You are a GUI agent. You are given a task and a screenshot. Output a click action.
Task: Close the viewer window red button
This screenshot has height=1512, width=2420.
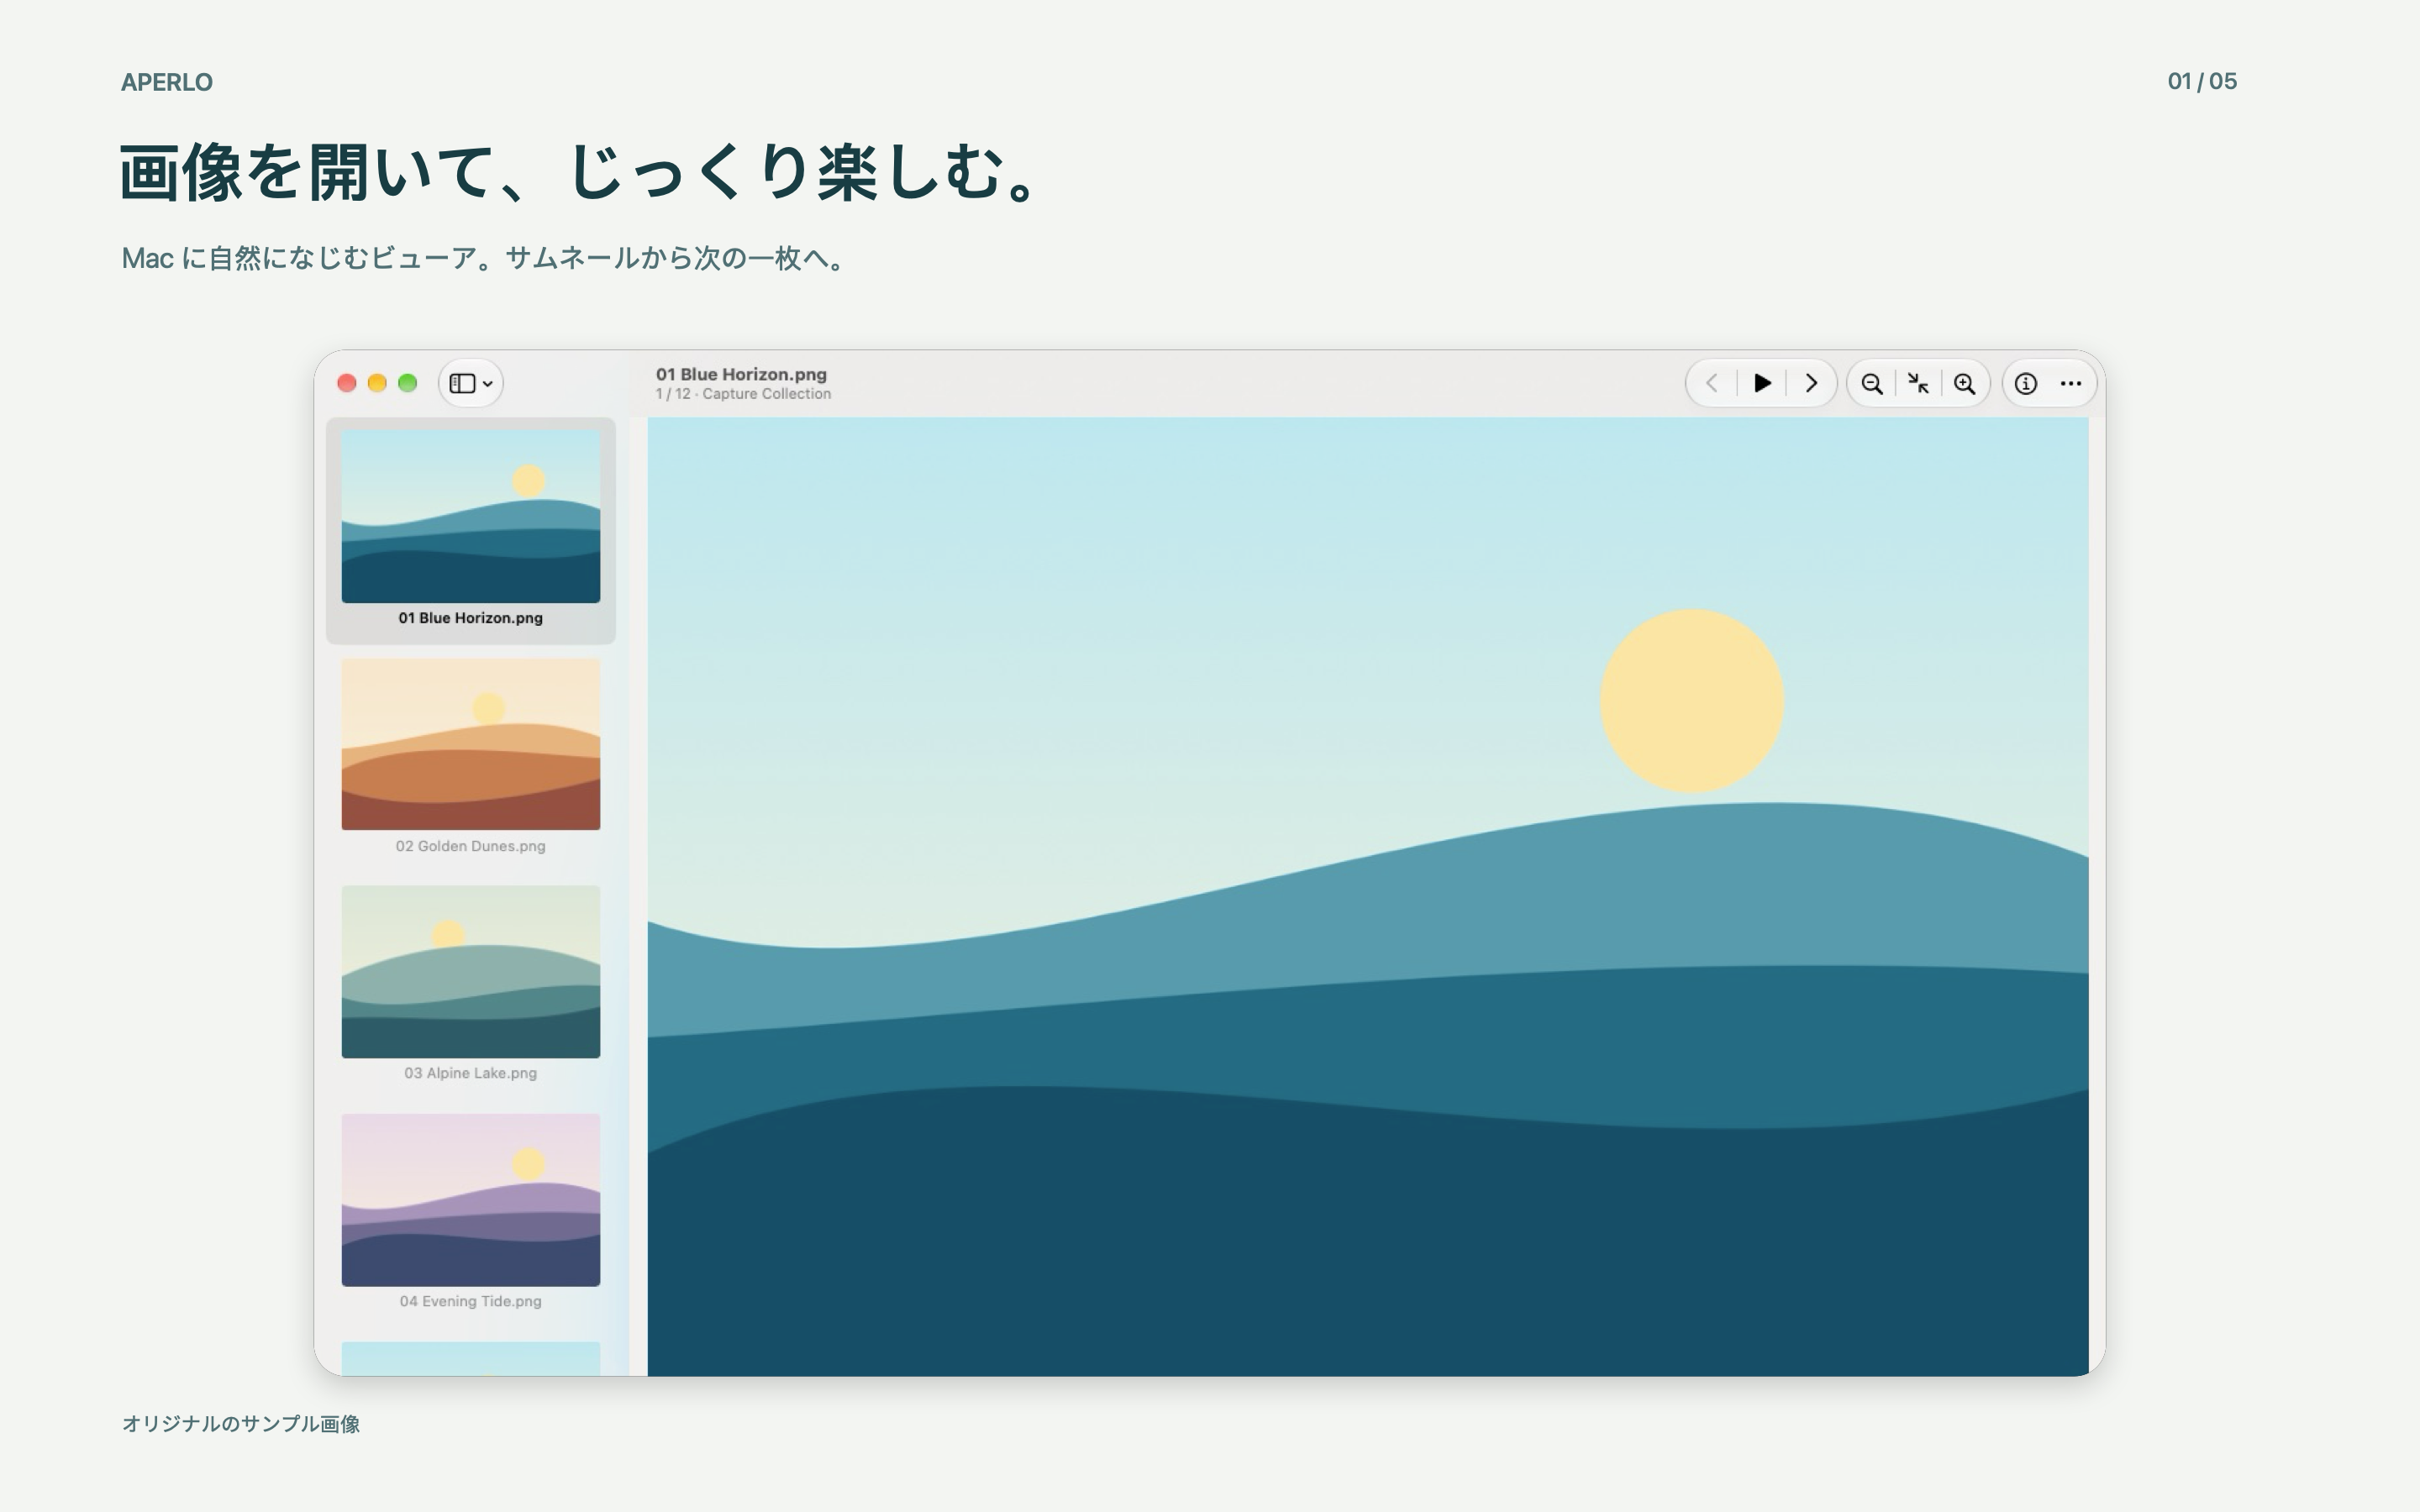[347, 383]
